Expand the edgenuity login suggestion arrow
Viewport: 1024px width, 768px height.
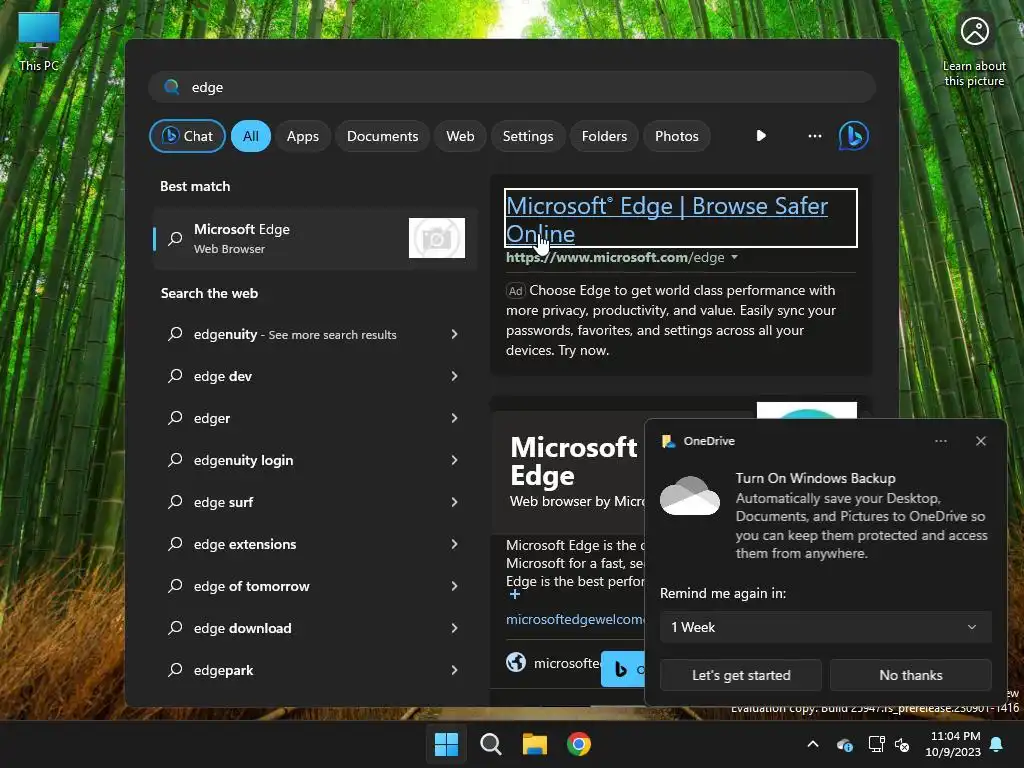455,460
